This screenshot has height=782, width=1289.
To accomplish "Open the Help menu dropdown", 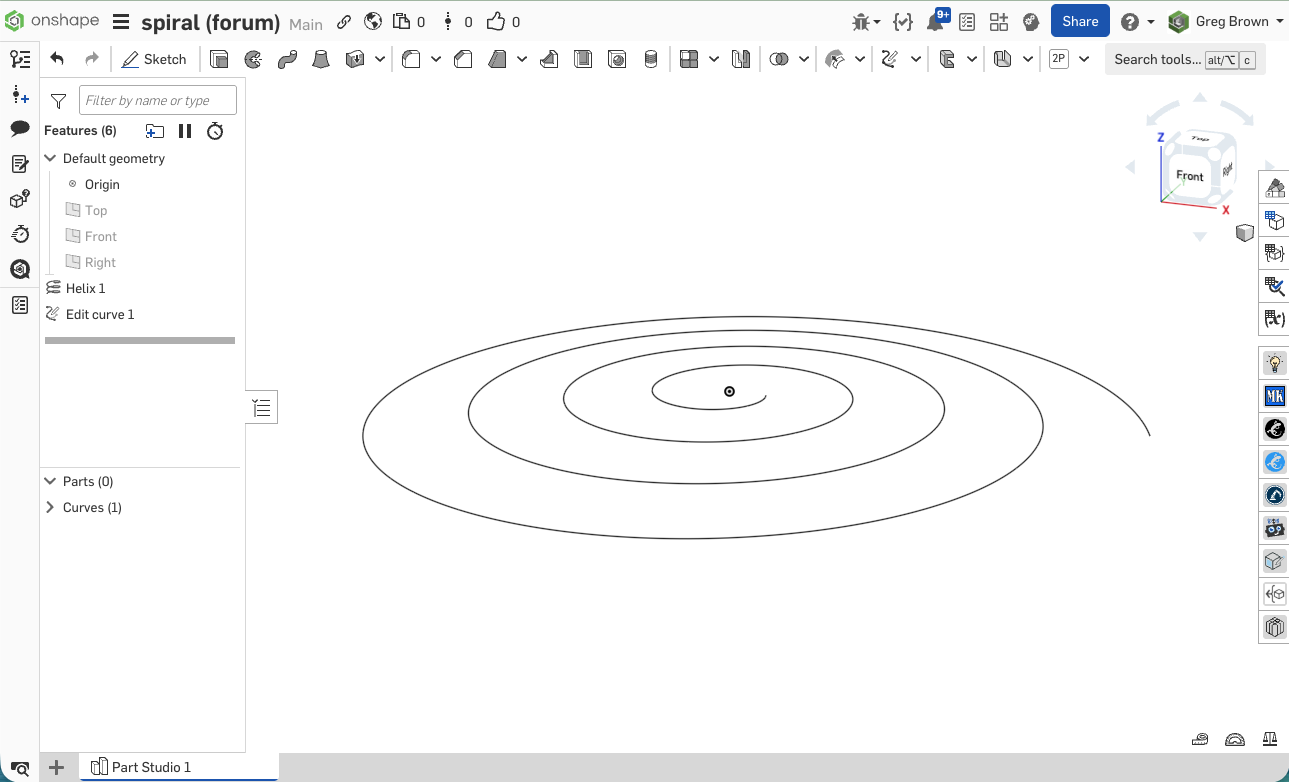I will tap(1137, 22).
